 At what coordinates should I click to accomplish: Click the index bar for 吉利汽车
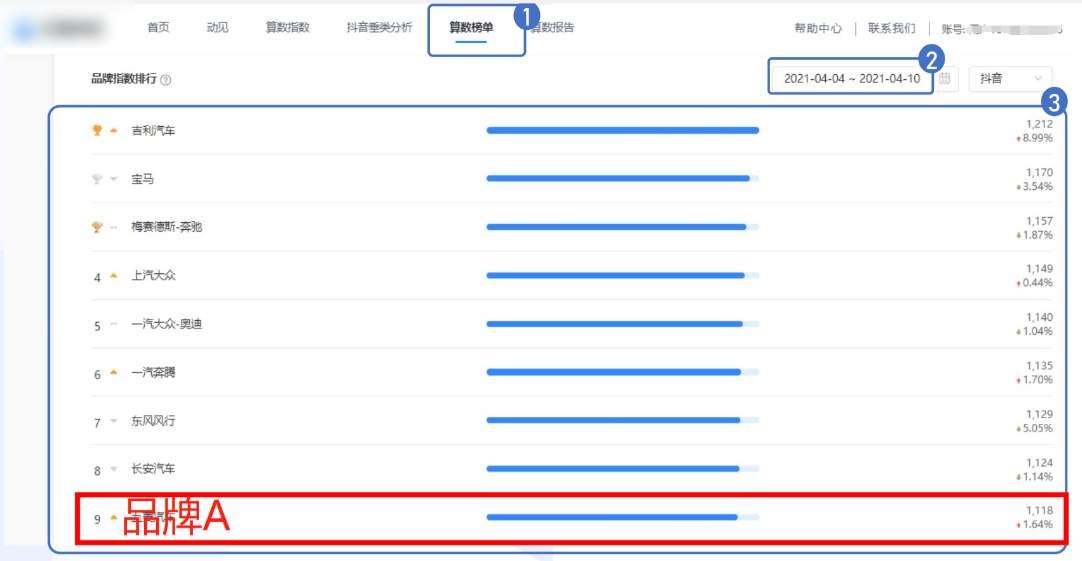[622, 130]
